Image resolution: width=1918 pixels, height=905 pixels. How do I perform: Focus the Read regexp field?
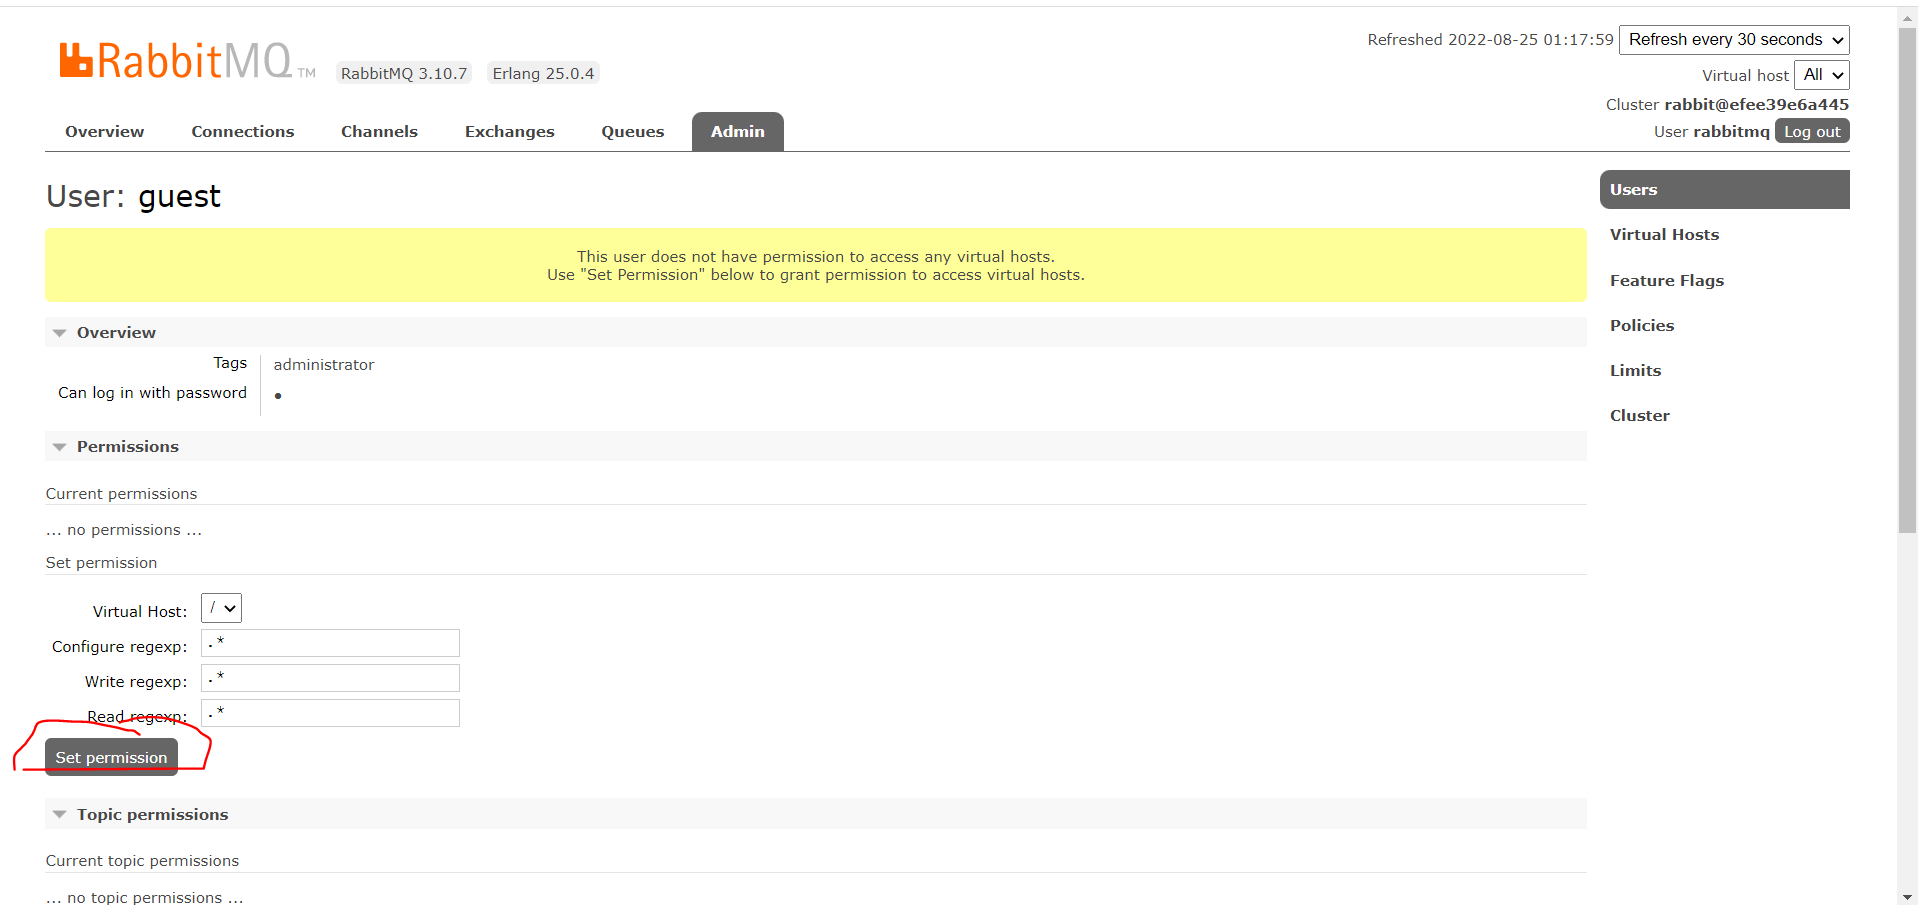click(330, 713)
